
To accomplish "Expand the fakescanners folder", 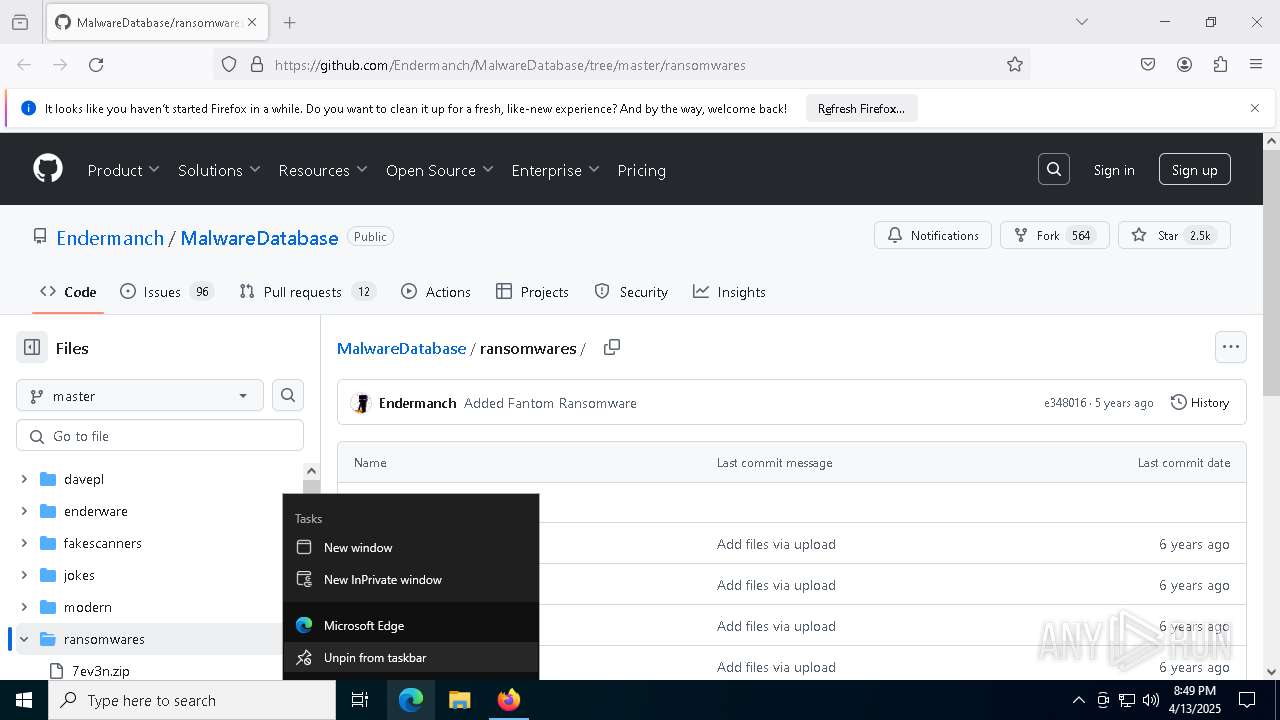I will (x=24, y=543).
